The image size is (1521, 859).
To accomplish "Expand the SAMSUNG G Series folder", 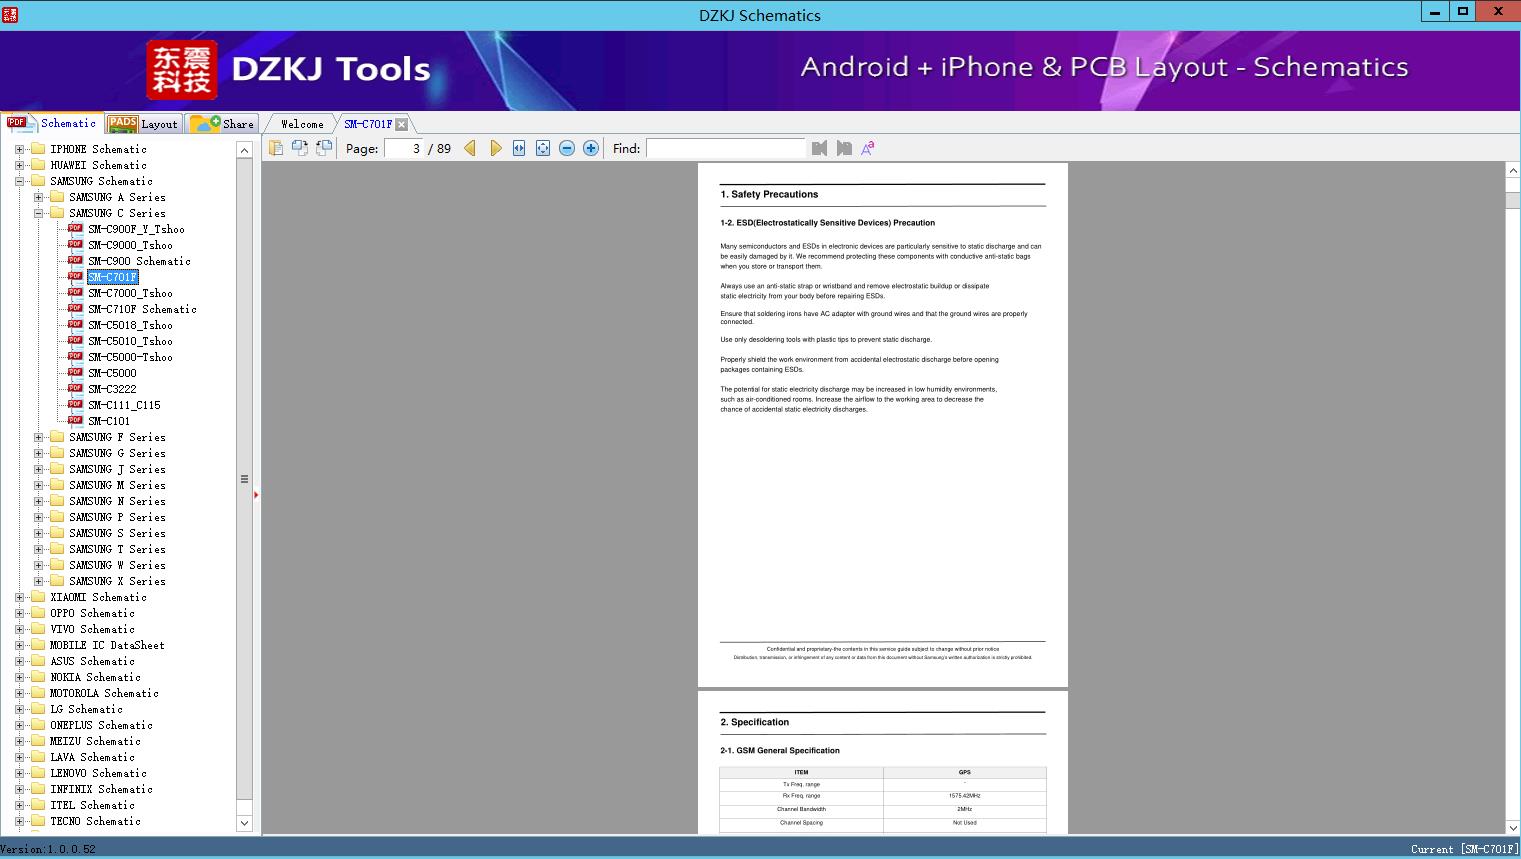I will pos(38,453).
